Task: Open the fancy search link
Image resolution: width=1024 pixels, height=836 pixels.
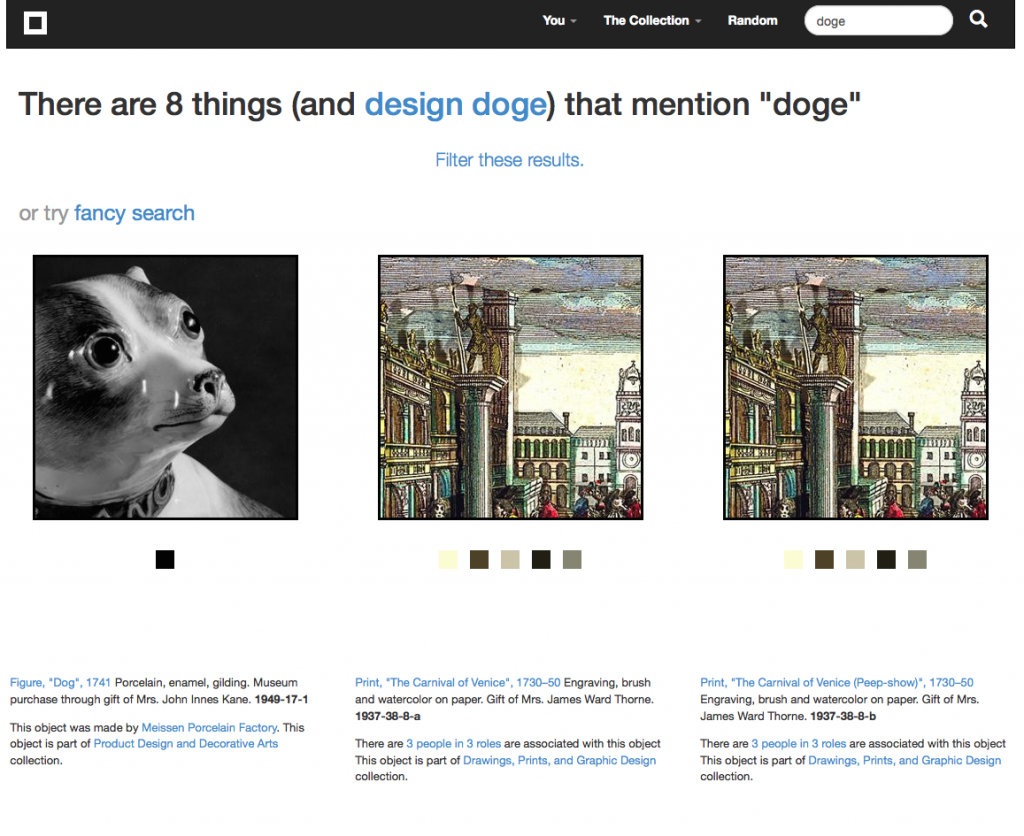Action: (x=134, y=214)
